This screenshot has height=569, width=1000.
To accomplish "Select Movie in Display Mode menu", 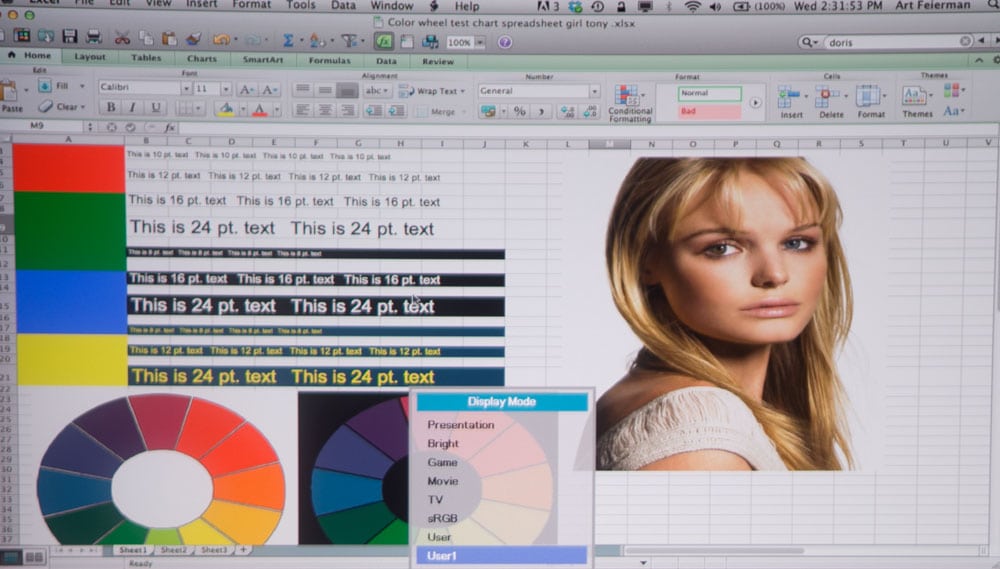I will point(443,481).
